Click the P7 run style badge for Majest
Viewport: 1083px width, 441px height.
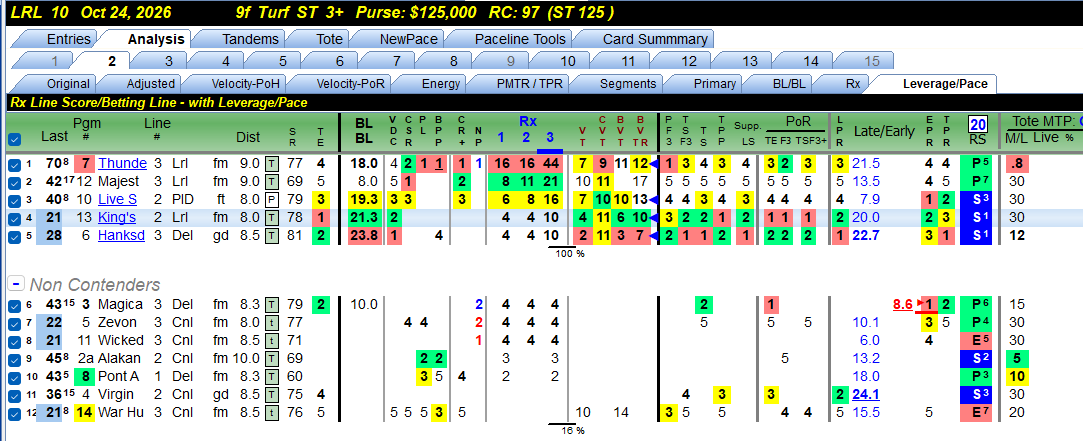point(977,182)
